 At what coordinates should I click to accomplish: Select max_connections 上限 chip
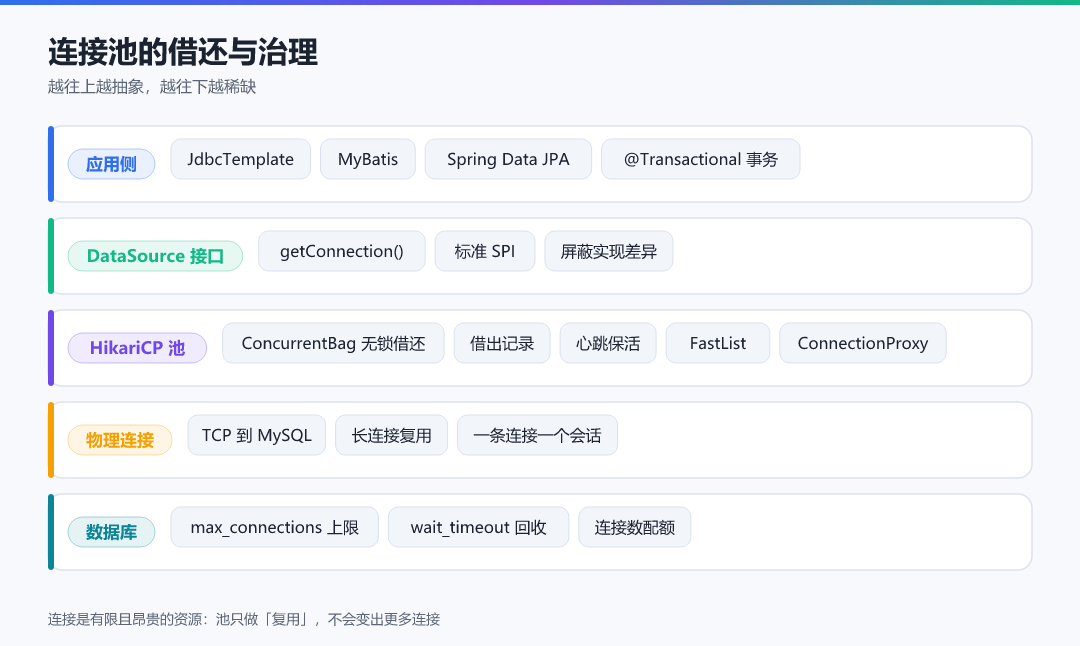coord(275,528)
